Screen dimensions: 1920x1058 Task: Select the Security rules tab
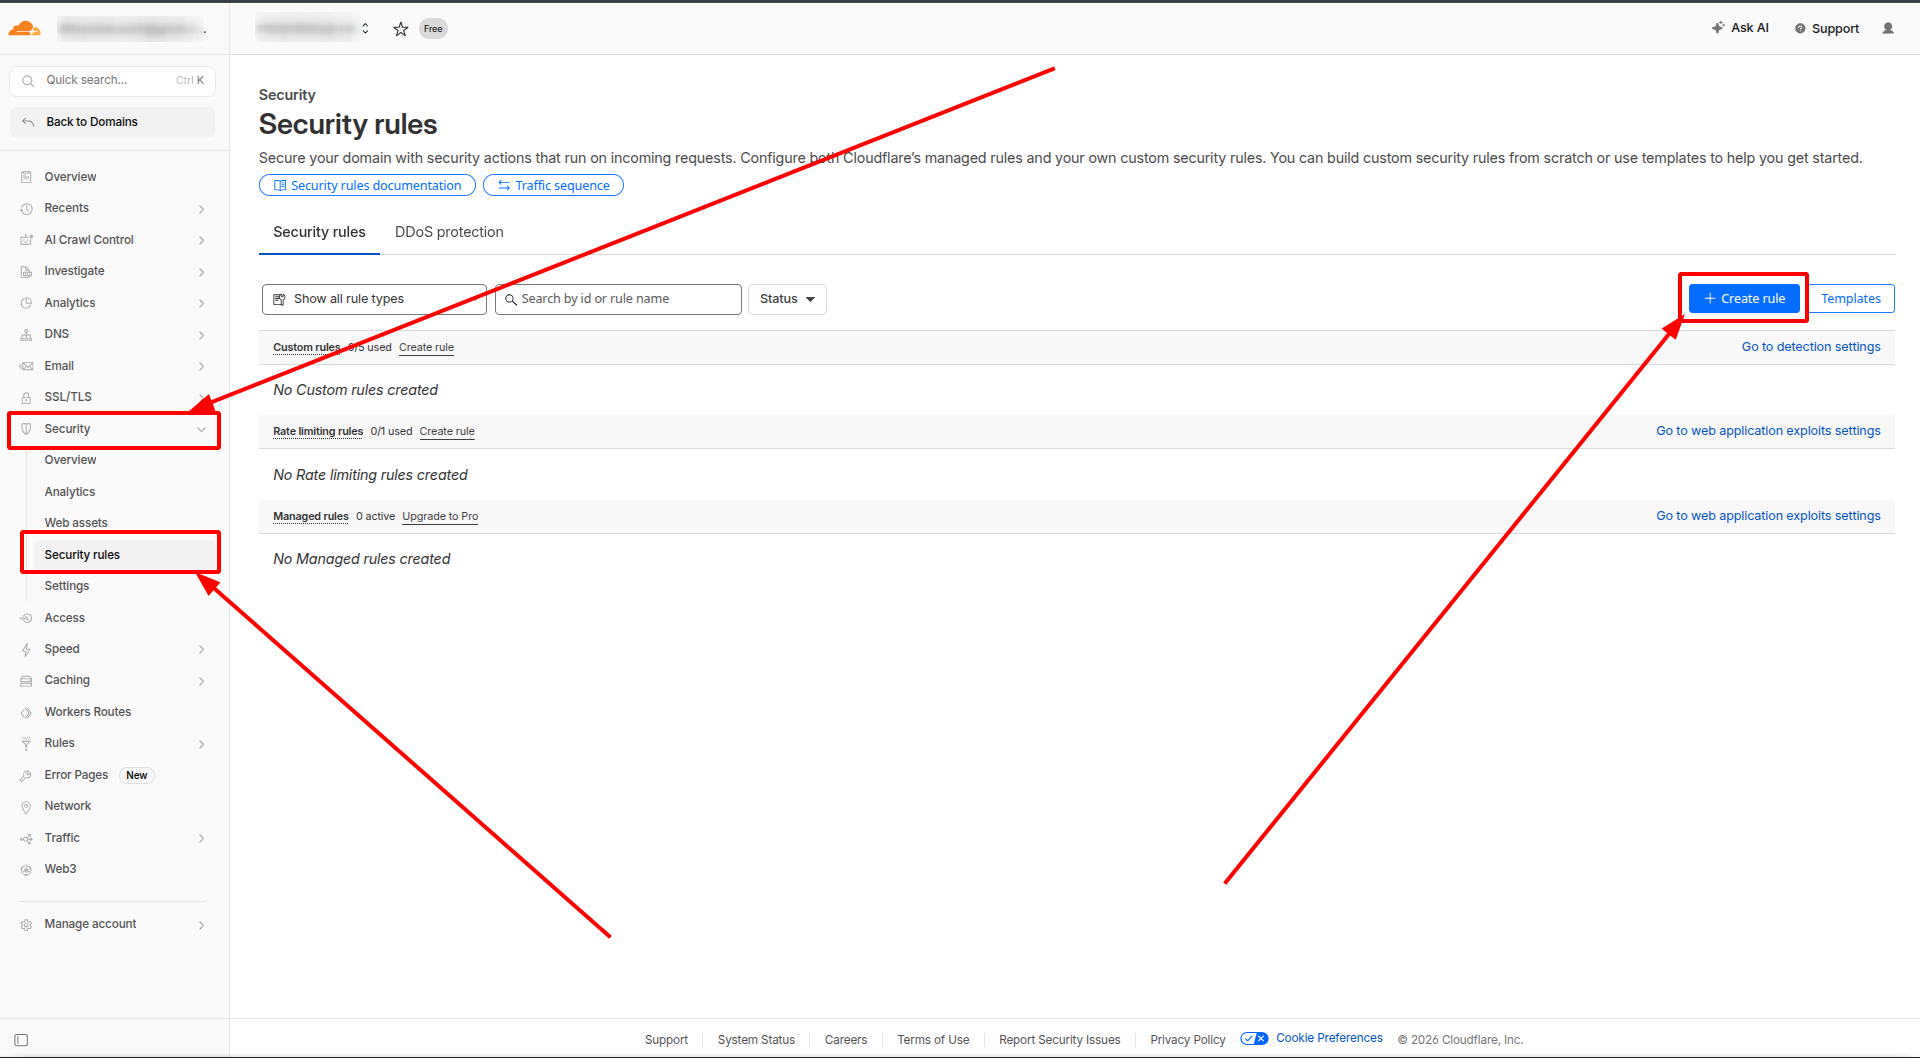[319, 232]
